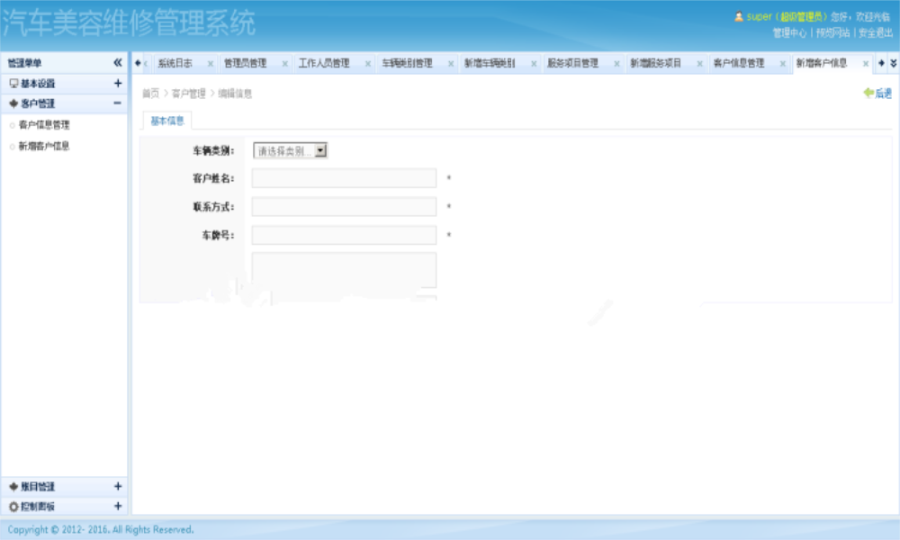Click the 联系方式 input field

click(x=344, y=207)
